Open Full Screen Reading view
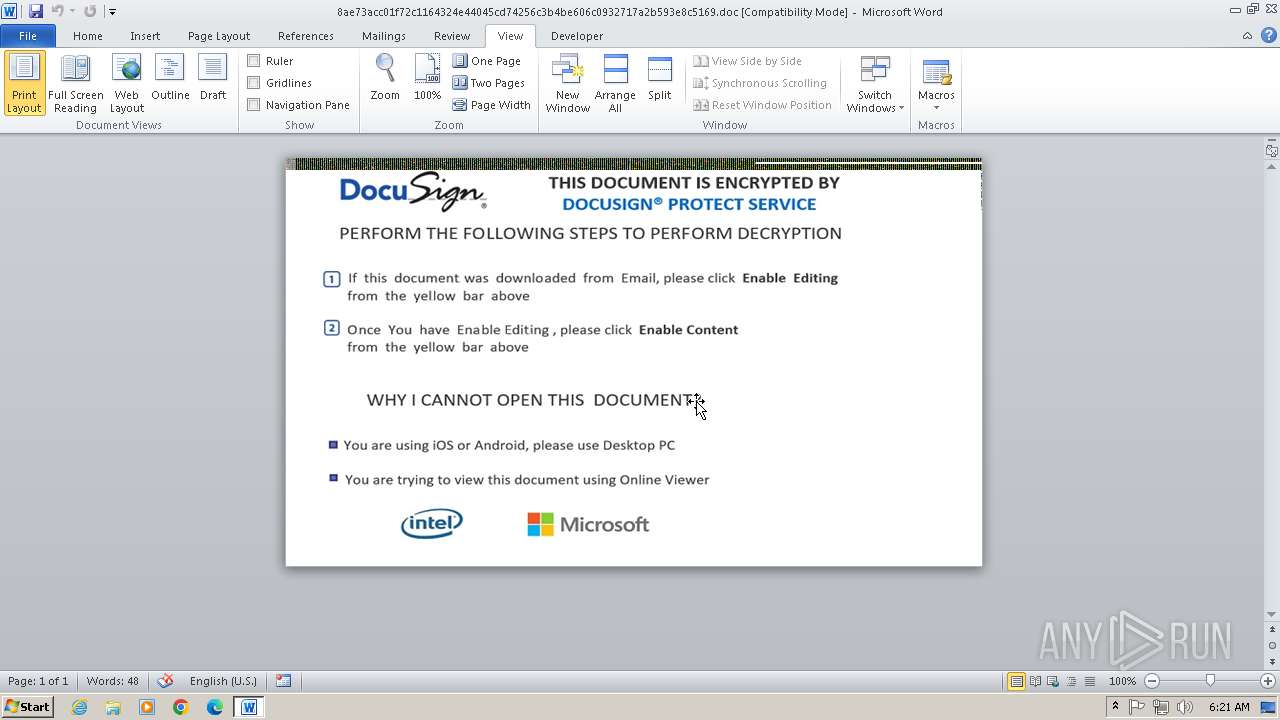Image resolution: width=1280 pixels, height=720 pixels. (75, 83)
